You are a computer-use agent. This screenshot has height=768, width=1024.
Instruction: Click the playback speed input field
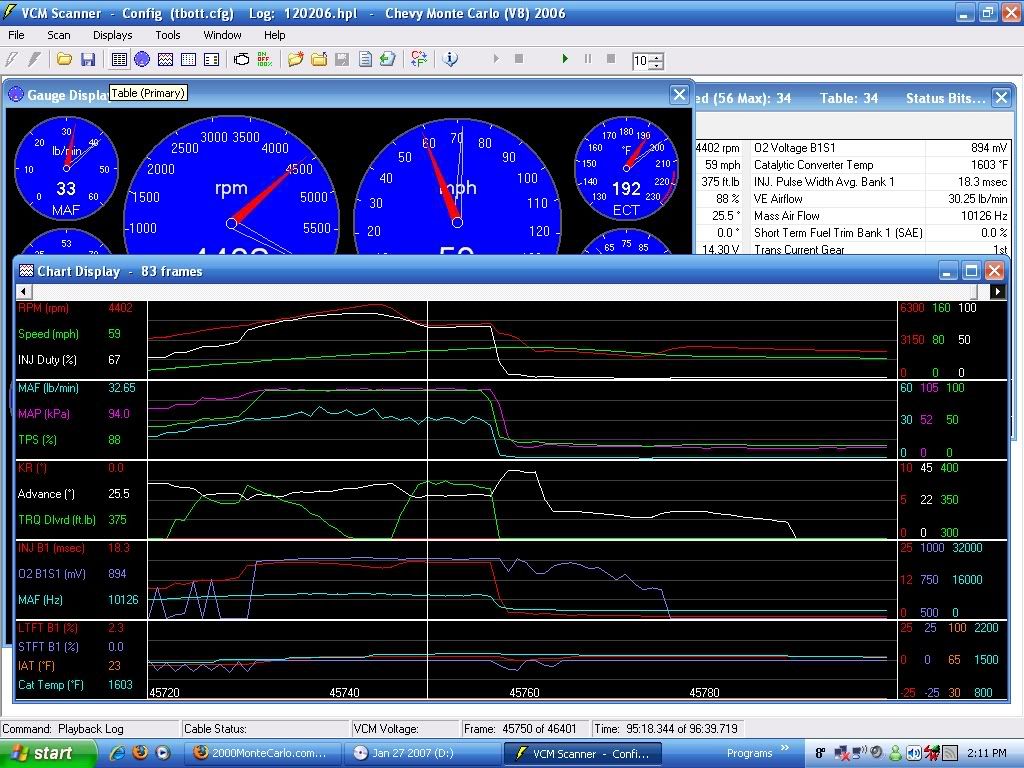640,61
